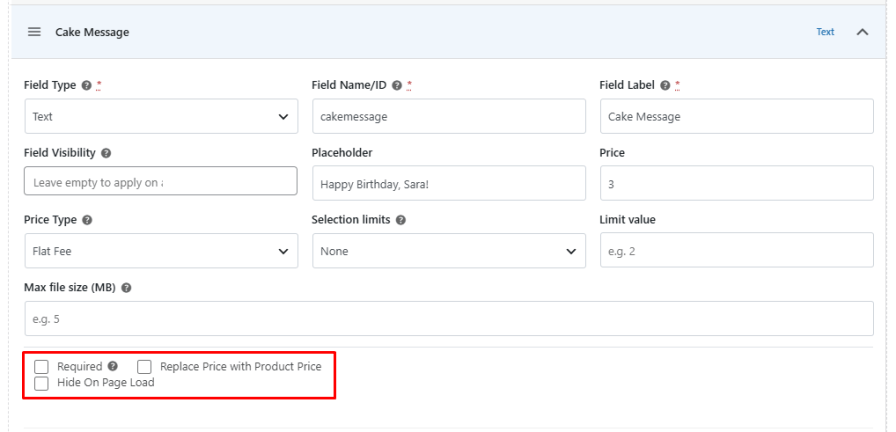Click help icon next to Field Type
The height and width of the screenshot is (432, 896).
point(86,86)
